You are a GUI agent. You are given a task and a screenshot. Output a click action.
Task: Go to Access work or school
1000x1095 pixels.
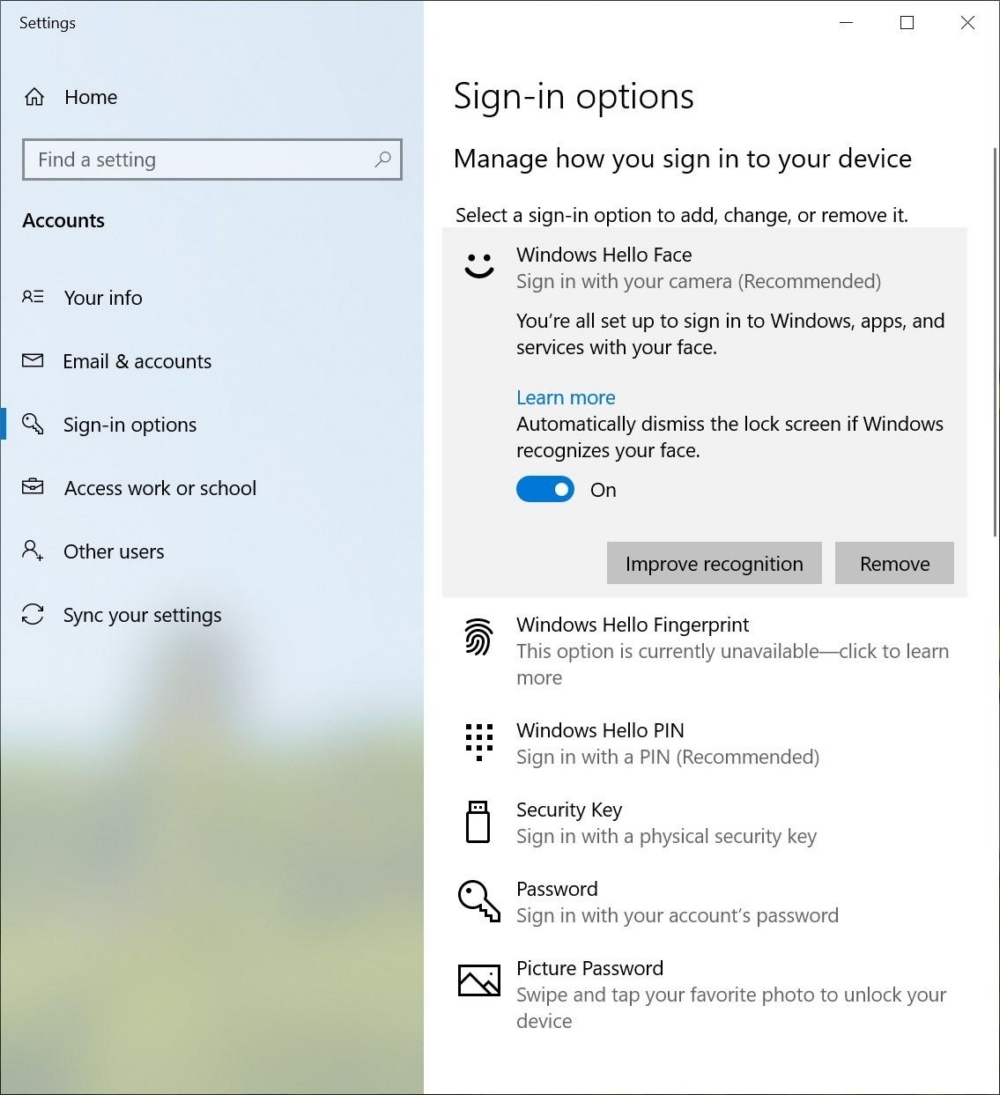[212, 488]
